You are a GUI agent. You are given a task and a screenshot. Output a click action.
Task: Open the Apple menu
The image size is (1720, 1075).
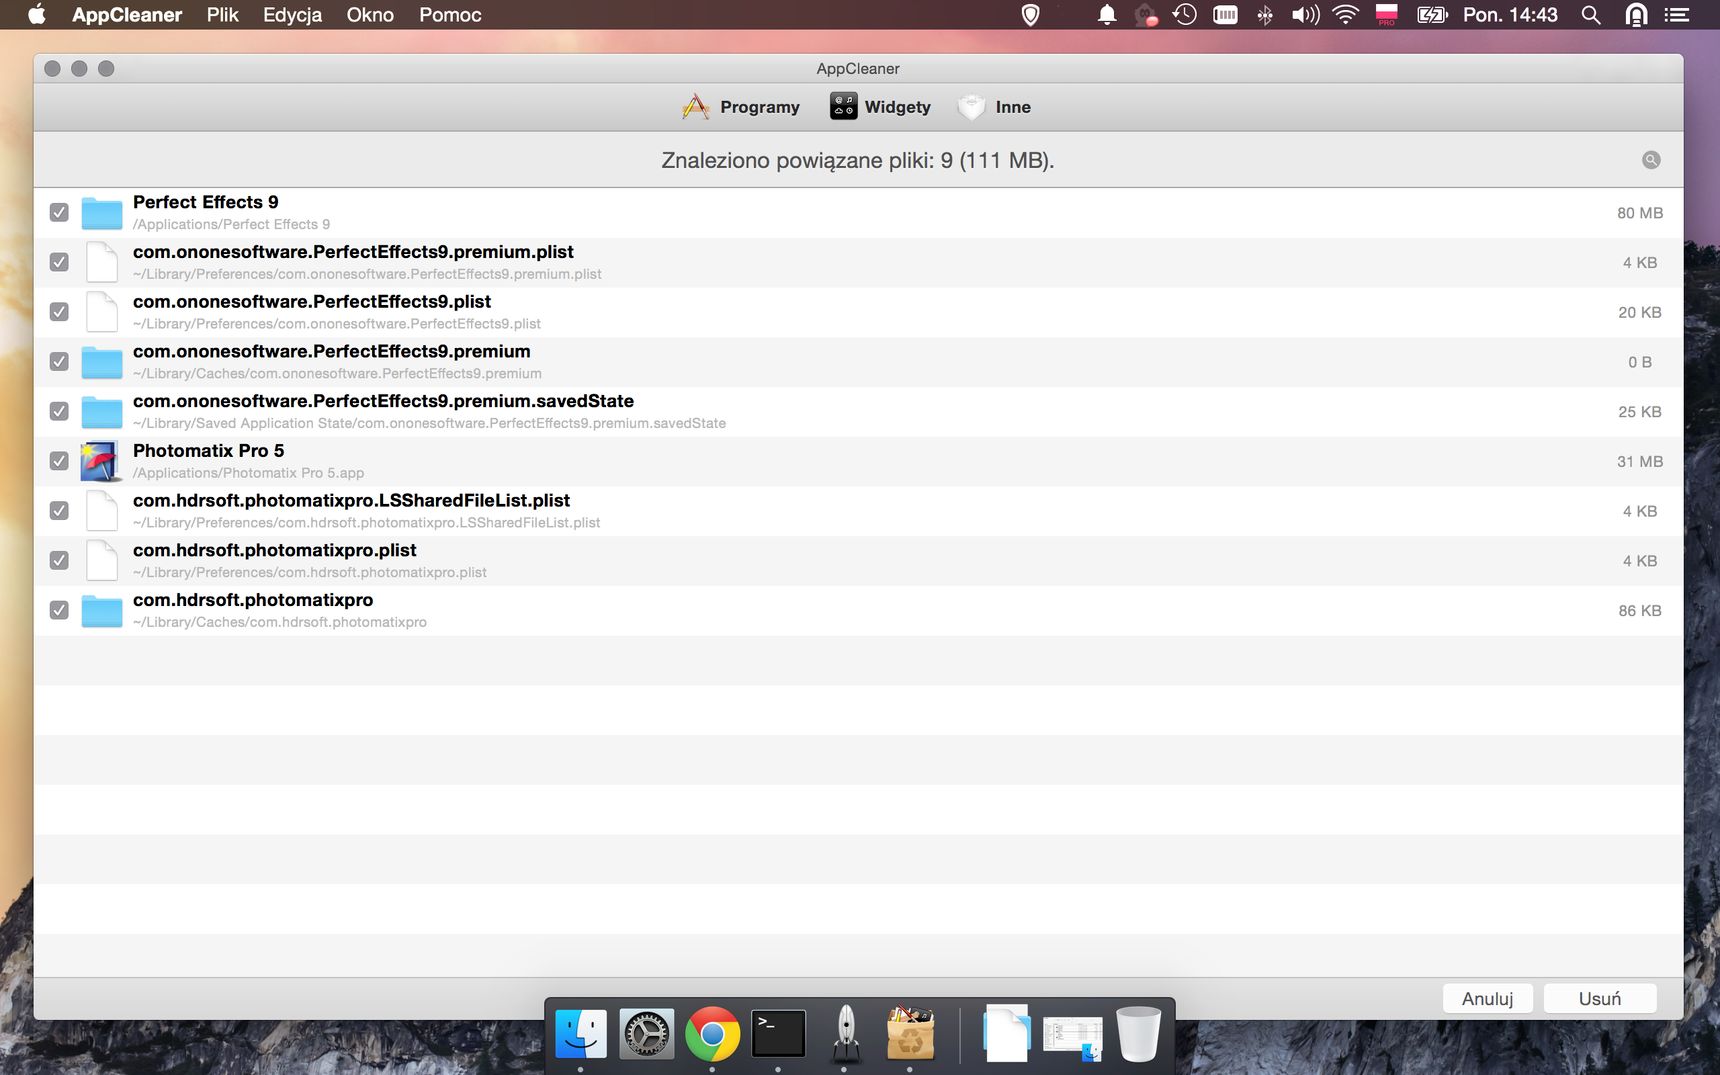pos(37,14)
